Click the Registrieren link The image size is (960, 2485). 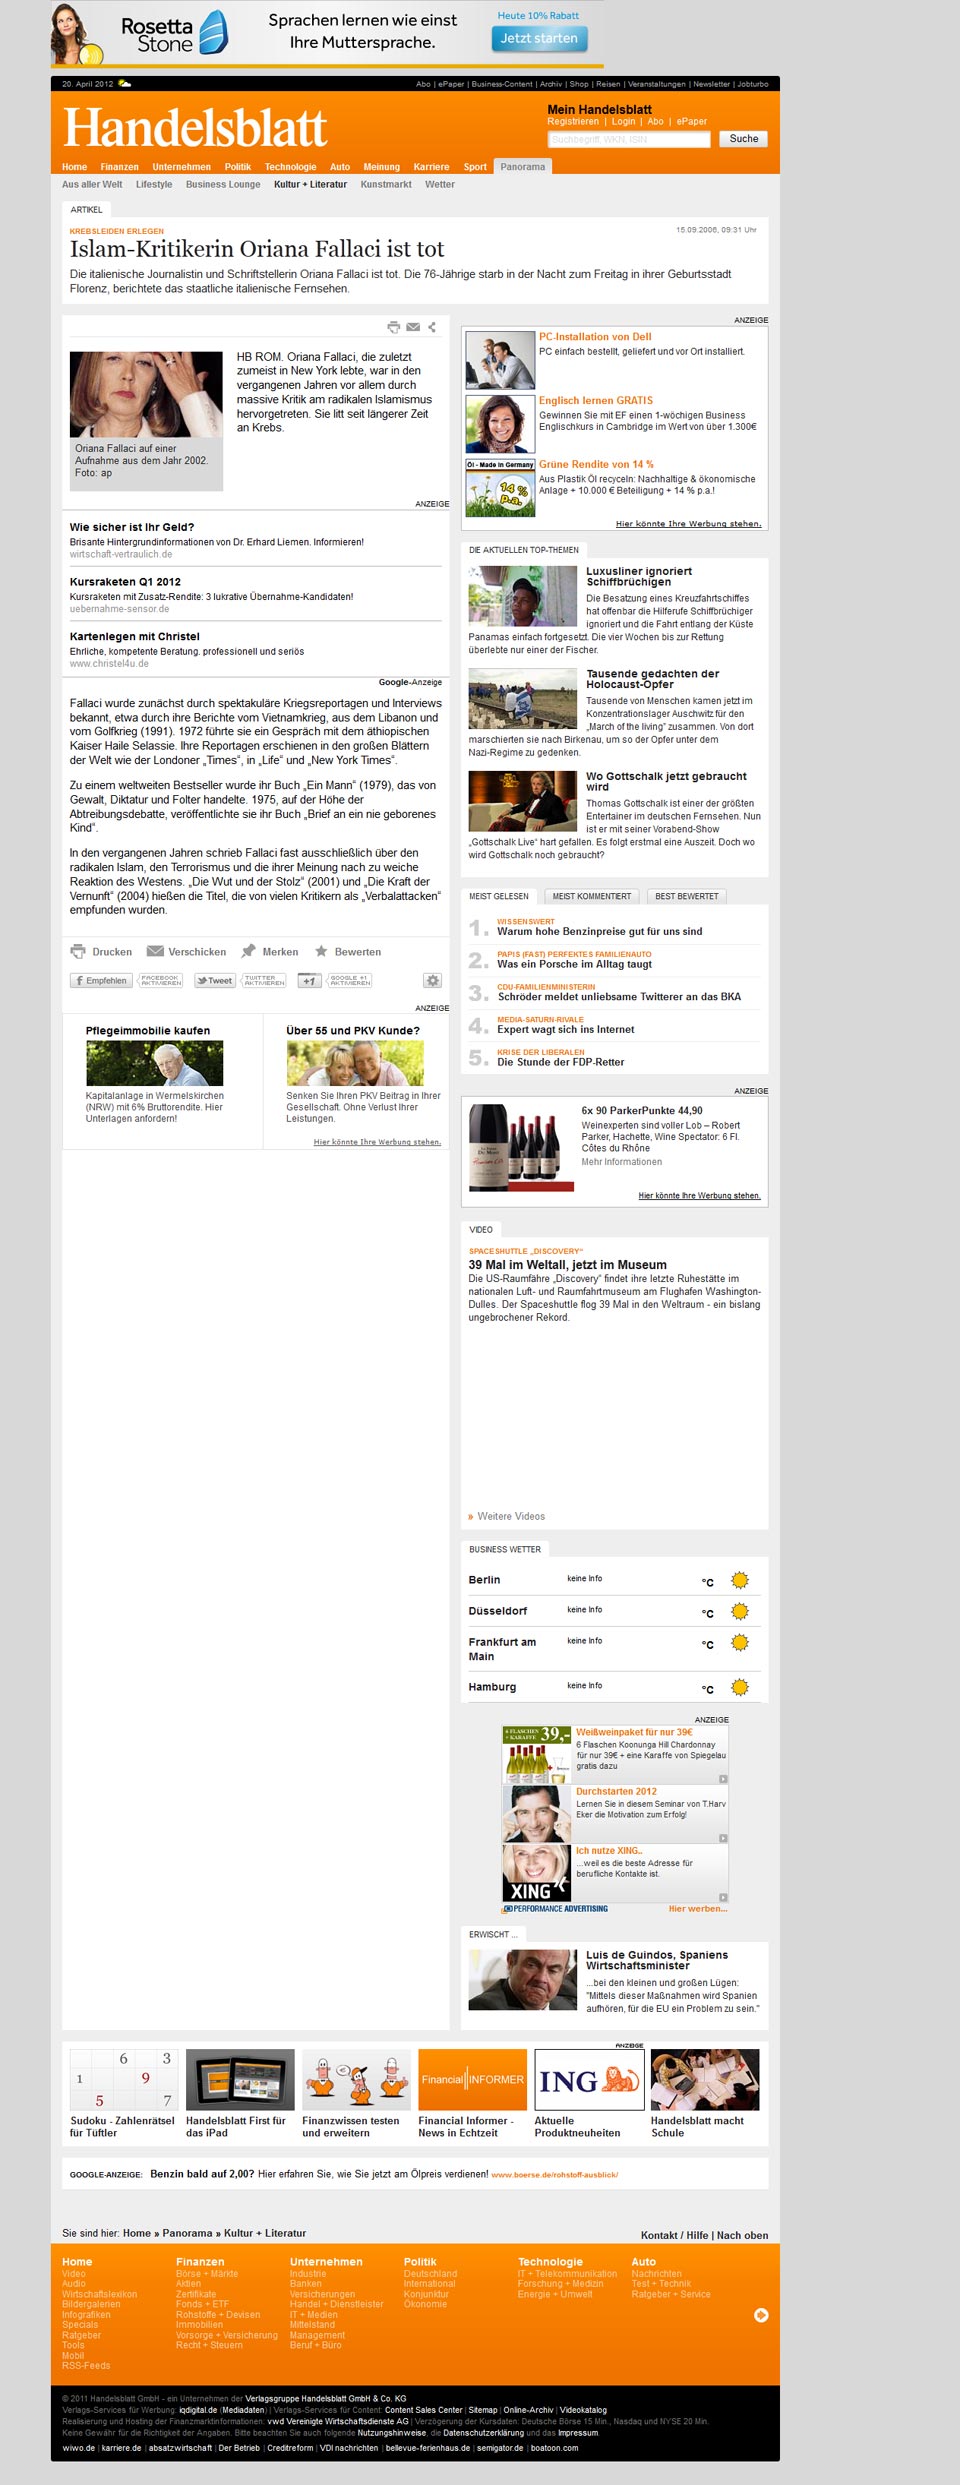(573, 121)
